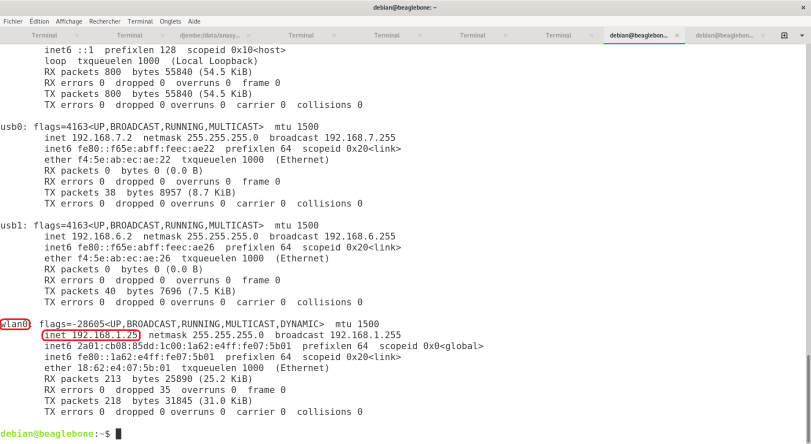Switch to the leftmost Terminal tab
This screenshot has height=444, width=811.
point(42,35)
